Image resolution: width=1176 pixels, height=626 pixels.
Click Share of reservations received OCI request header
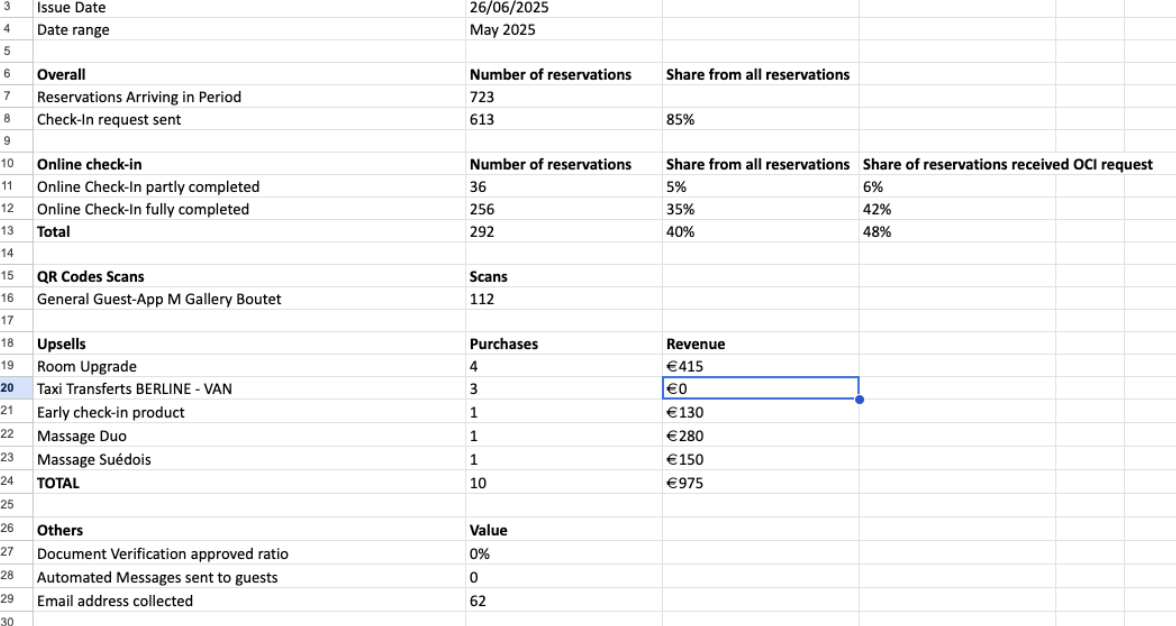point(1007,164)
